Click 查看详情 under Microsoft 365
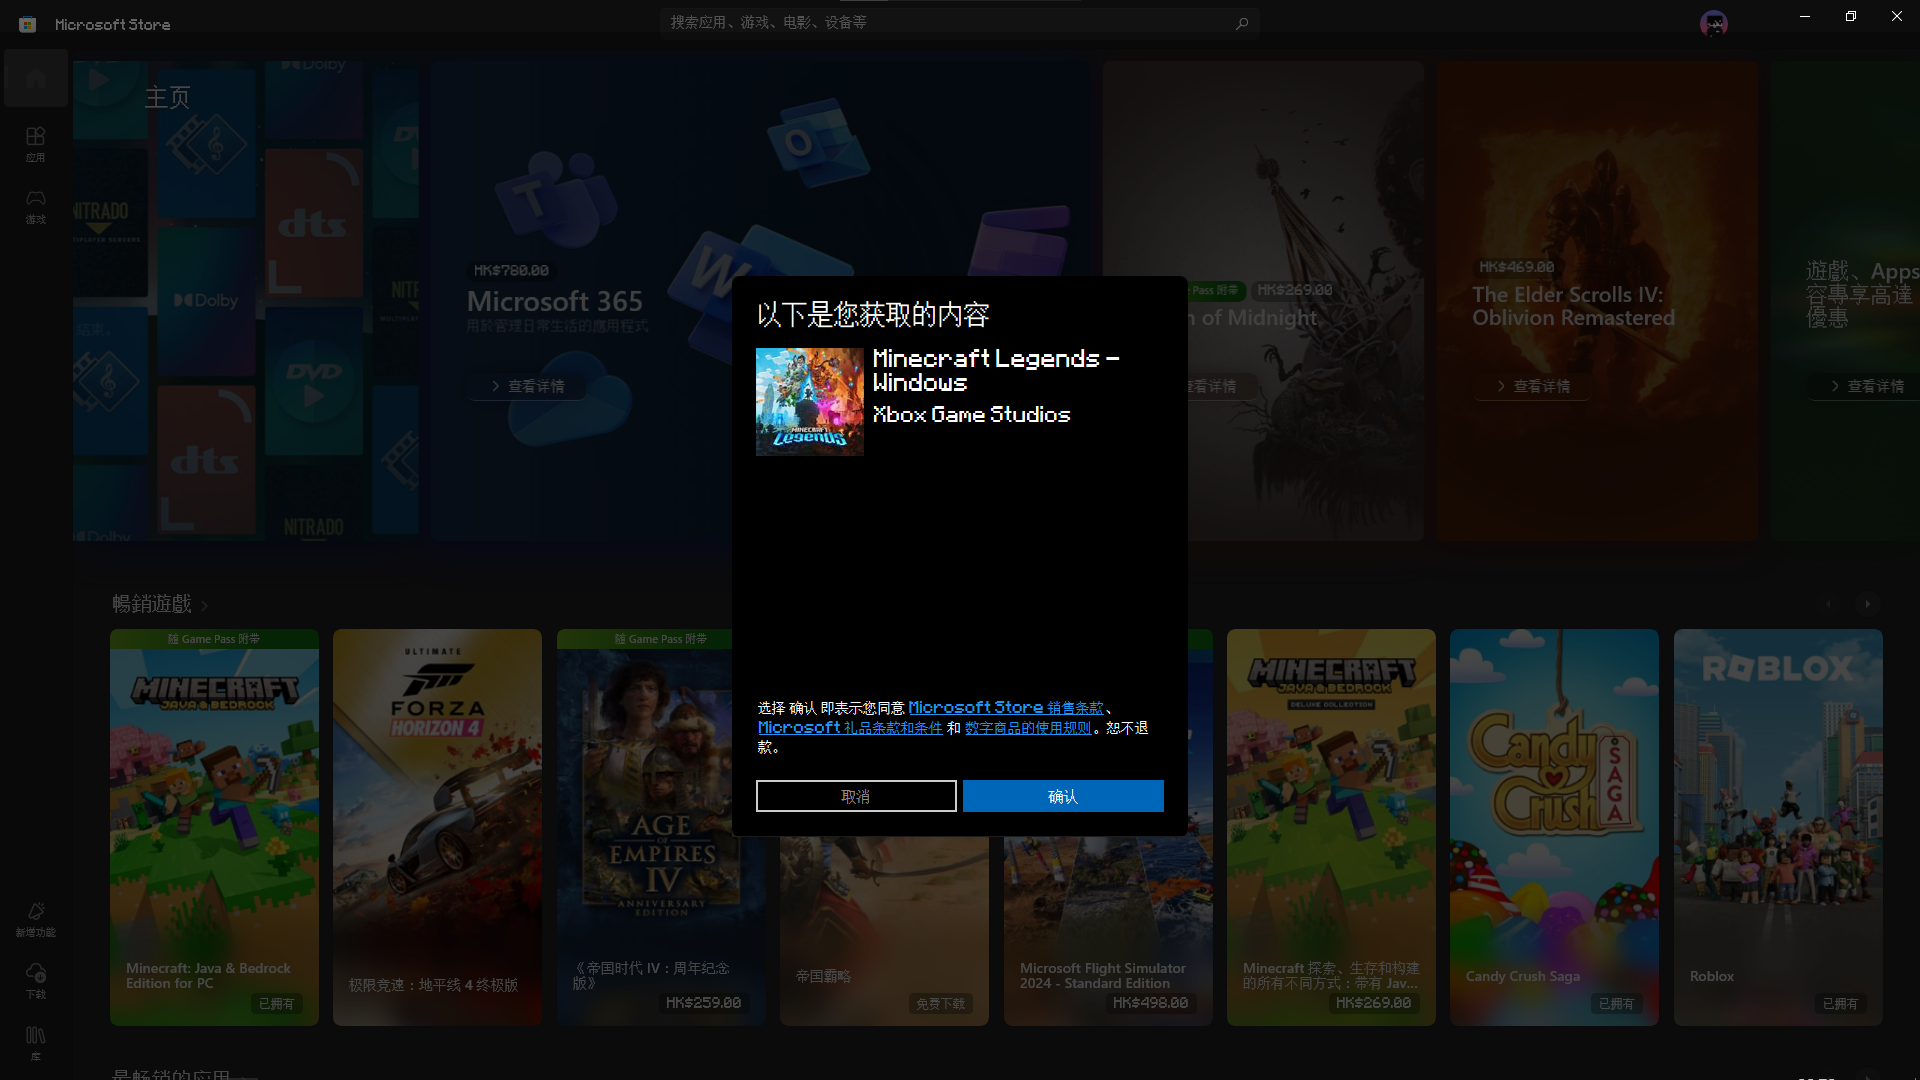Image resolution: width=1920 pixels, height=1080 pixels. click(528, 386)
